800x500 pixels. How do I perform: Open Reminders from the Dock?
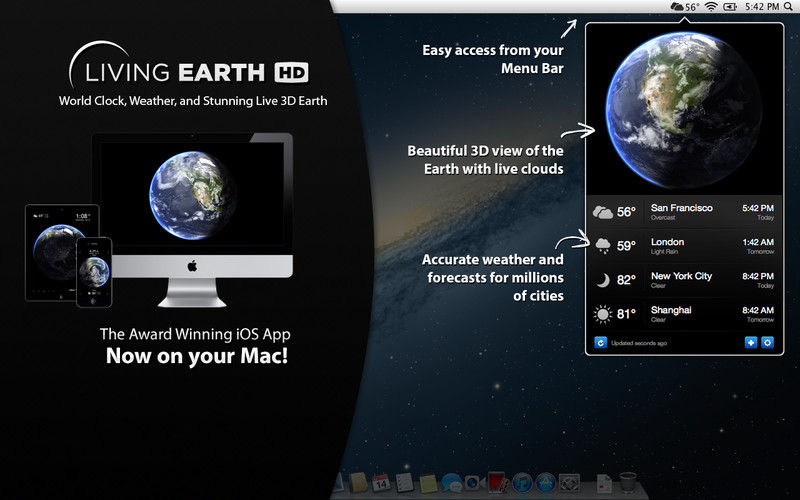click(x=404, y=482)
